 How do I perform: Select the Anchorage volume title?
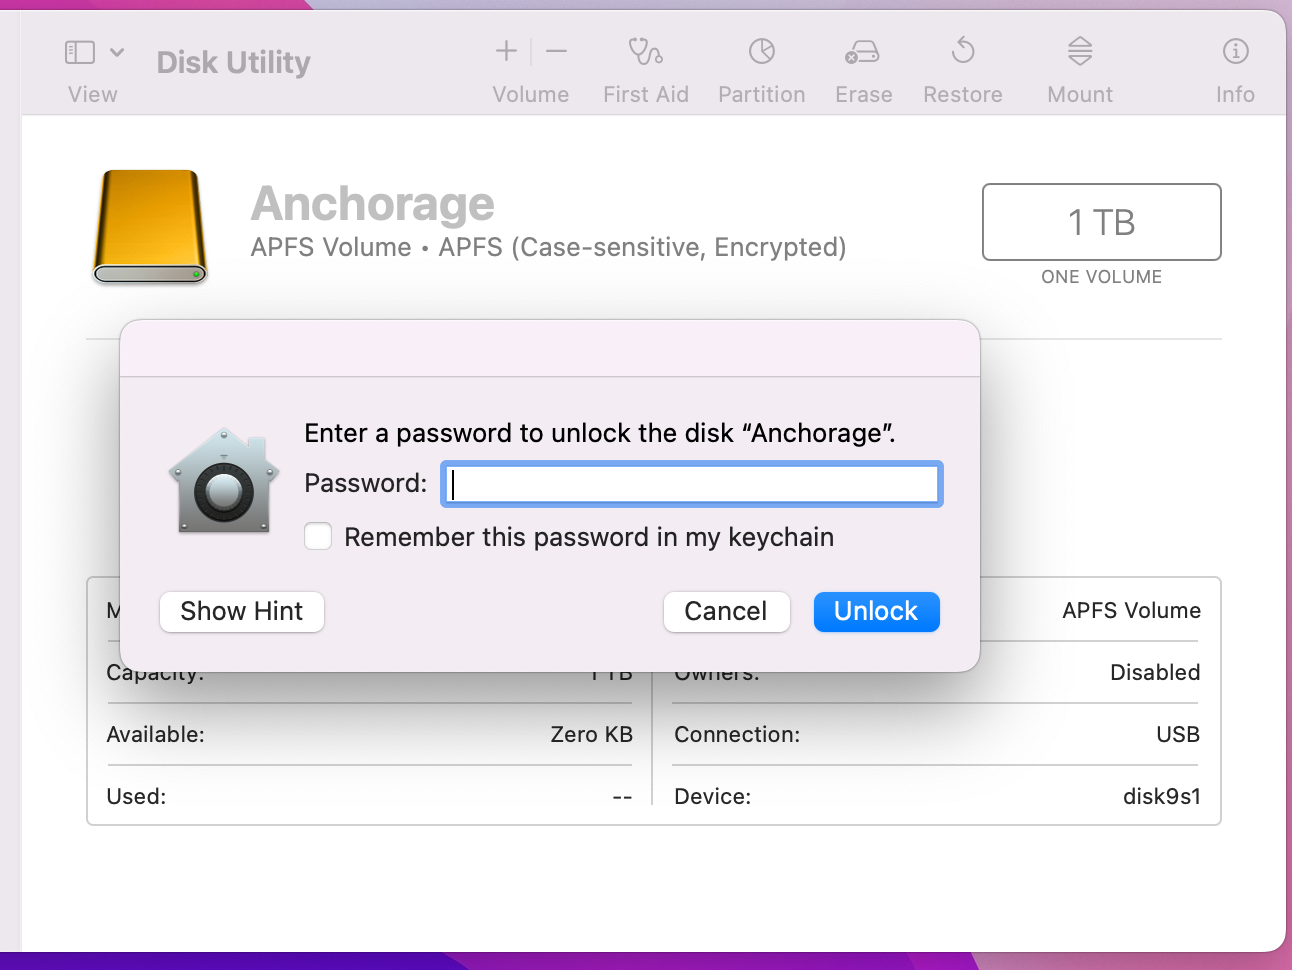[373, 204]
